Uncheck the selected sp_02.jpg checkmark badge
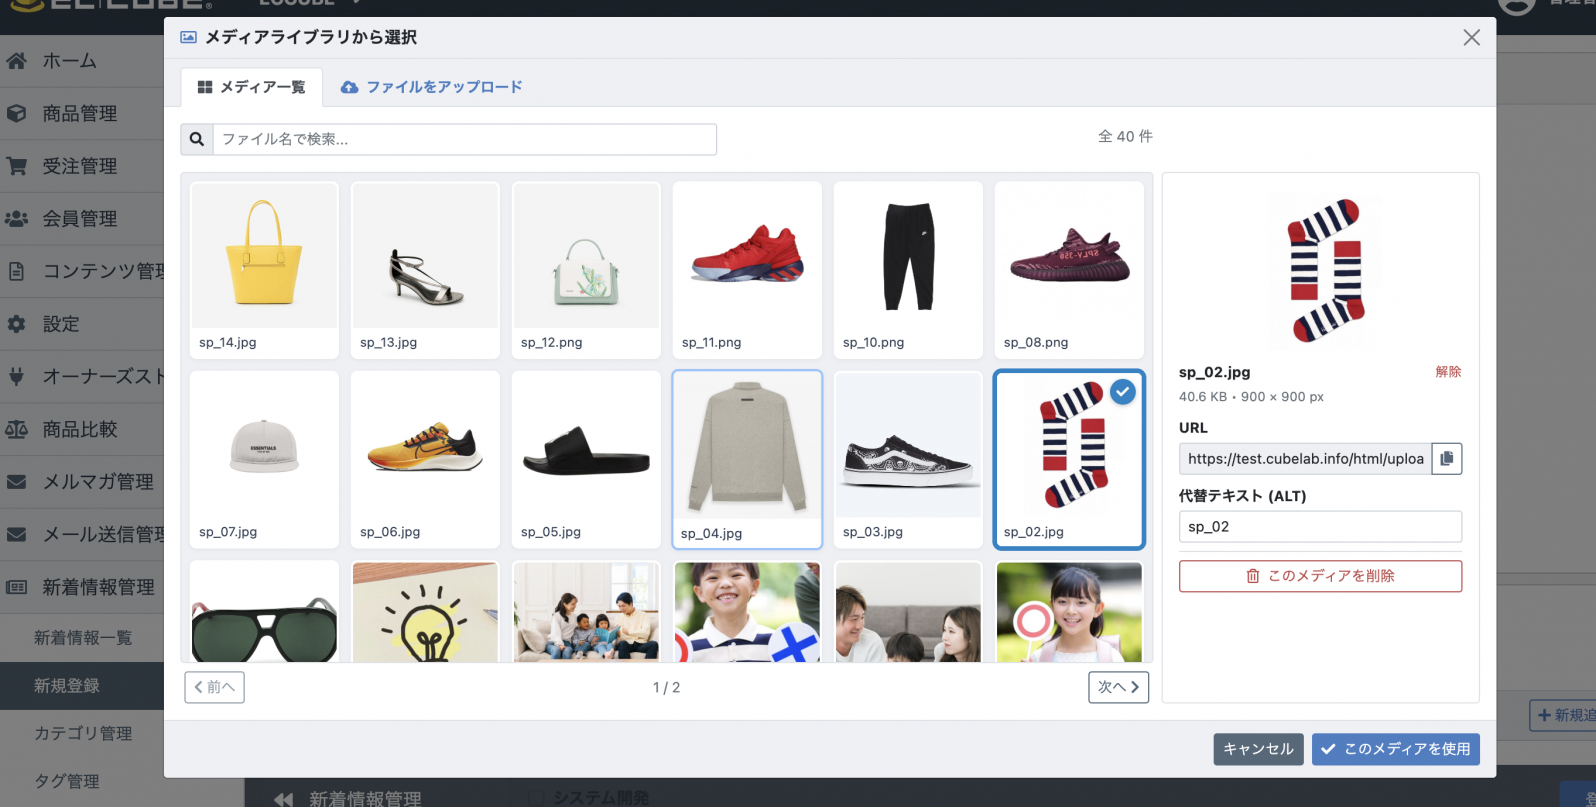1596x807 pixels. click(1123, 392)
